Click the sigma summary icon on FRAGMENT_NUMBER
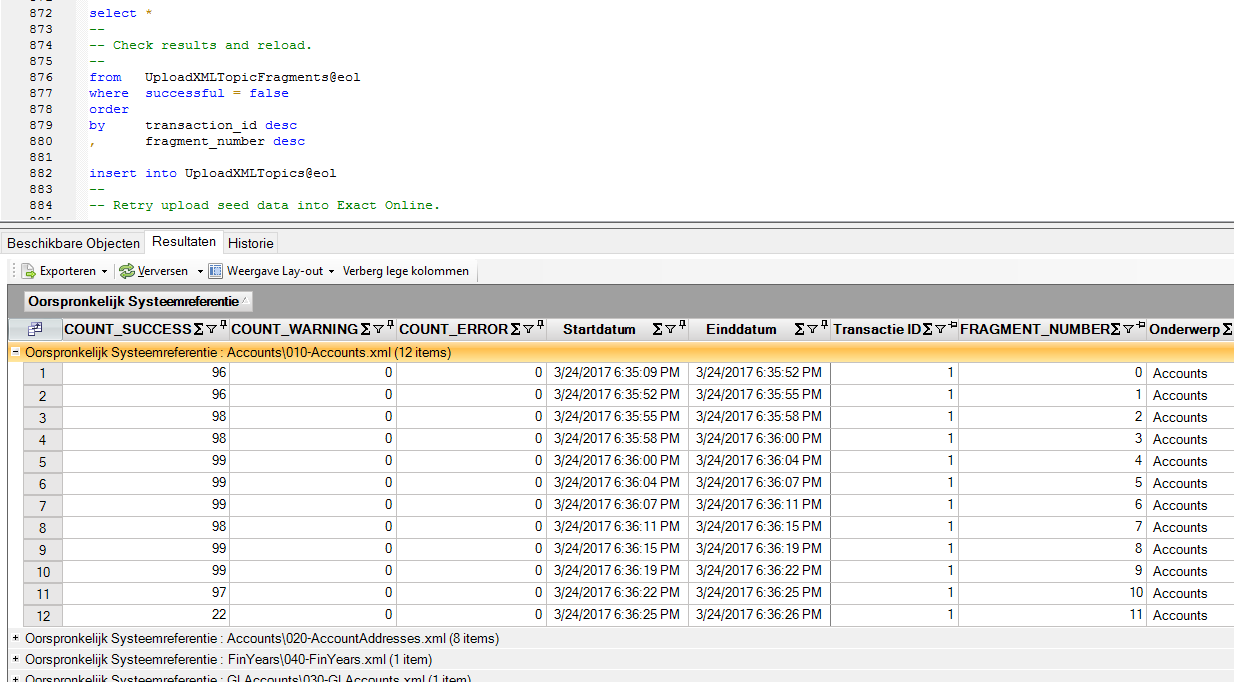1234x682 pixels. 1116,329
